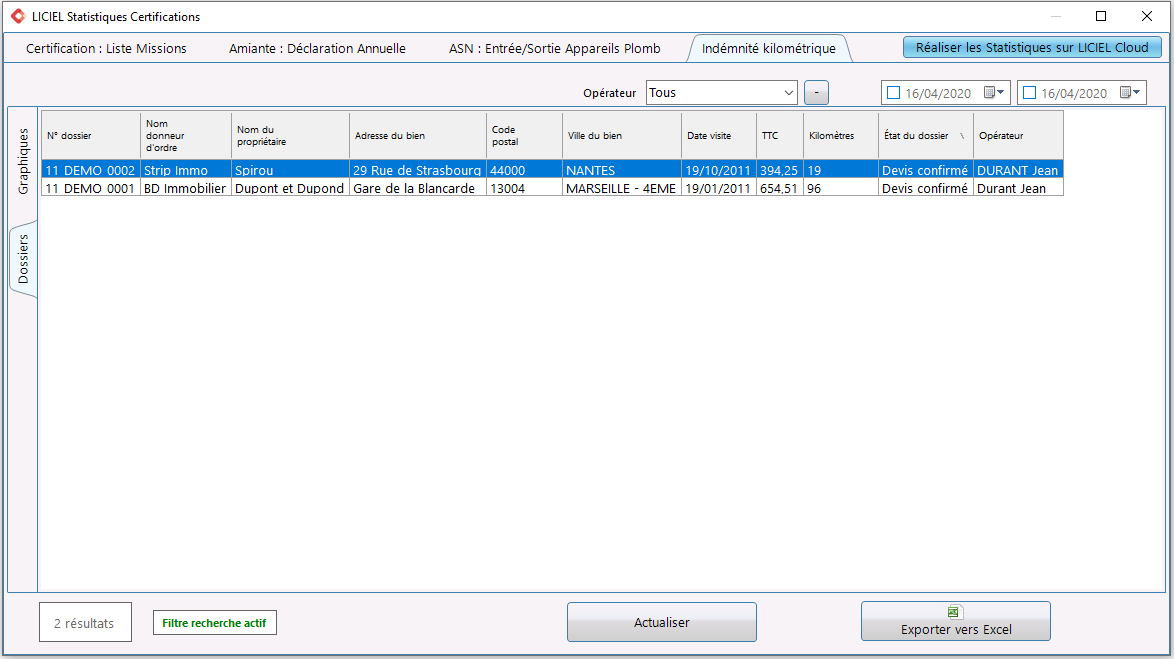Open ASN : Entrée/Sortie Appareils Plomb tab
The height and width of the screenshot is (659, 1174).
tap(555, 48)
